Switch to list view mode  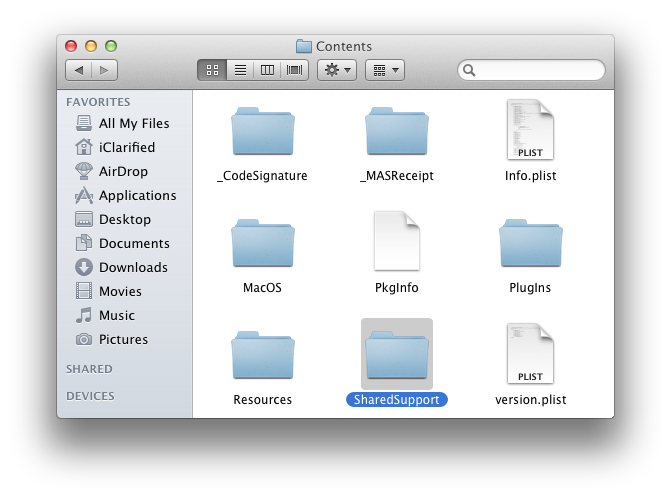240,70
